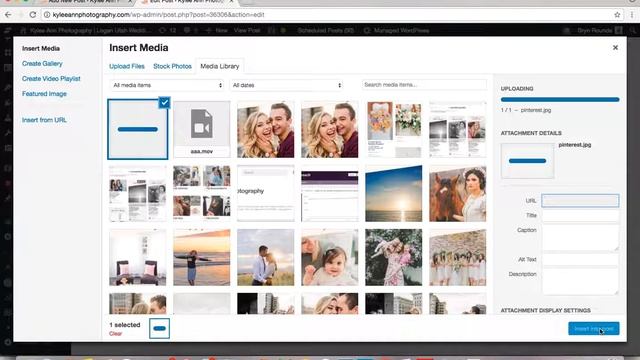
Task: Click the Alt Text input field
Action: 580,260
